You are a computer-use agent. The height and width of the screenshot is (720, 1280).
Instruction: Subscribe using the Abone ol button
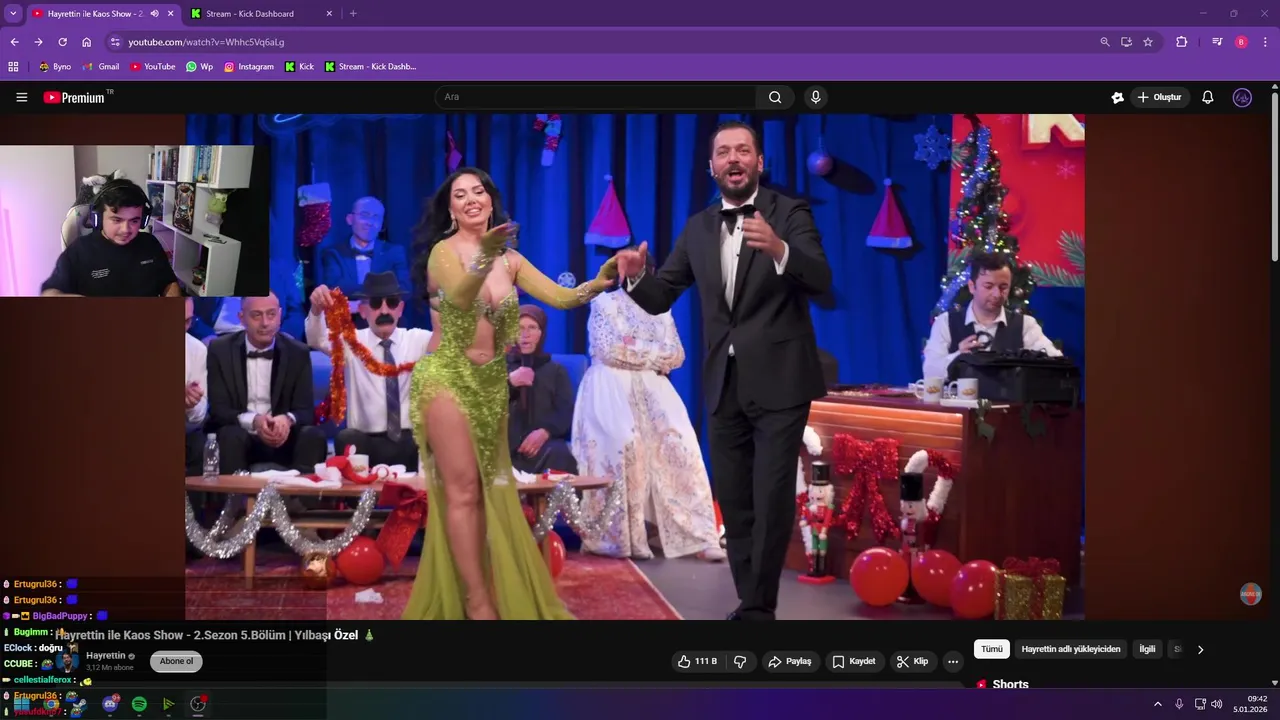176,661
